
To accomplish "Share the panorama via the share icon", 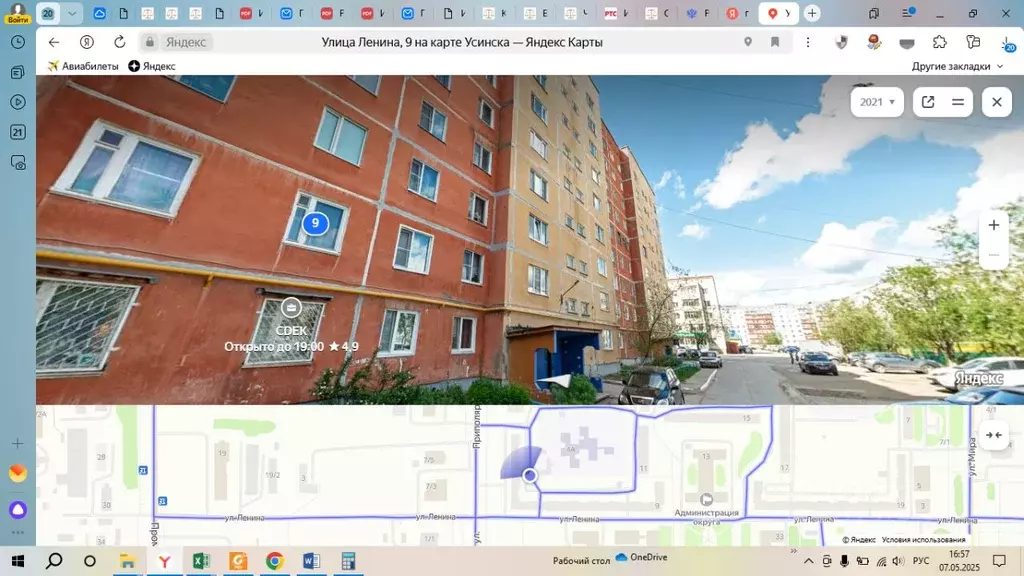I will pyautogui.click(x=928, y=102).
